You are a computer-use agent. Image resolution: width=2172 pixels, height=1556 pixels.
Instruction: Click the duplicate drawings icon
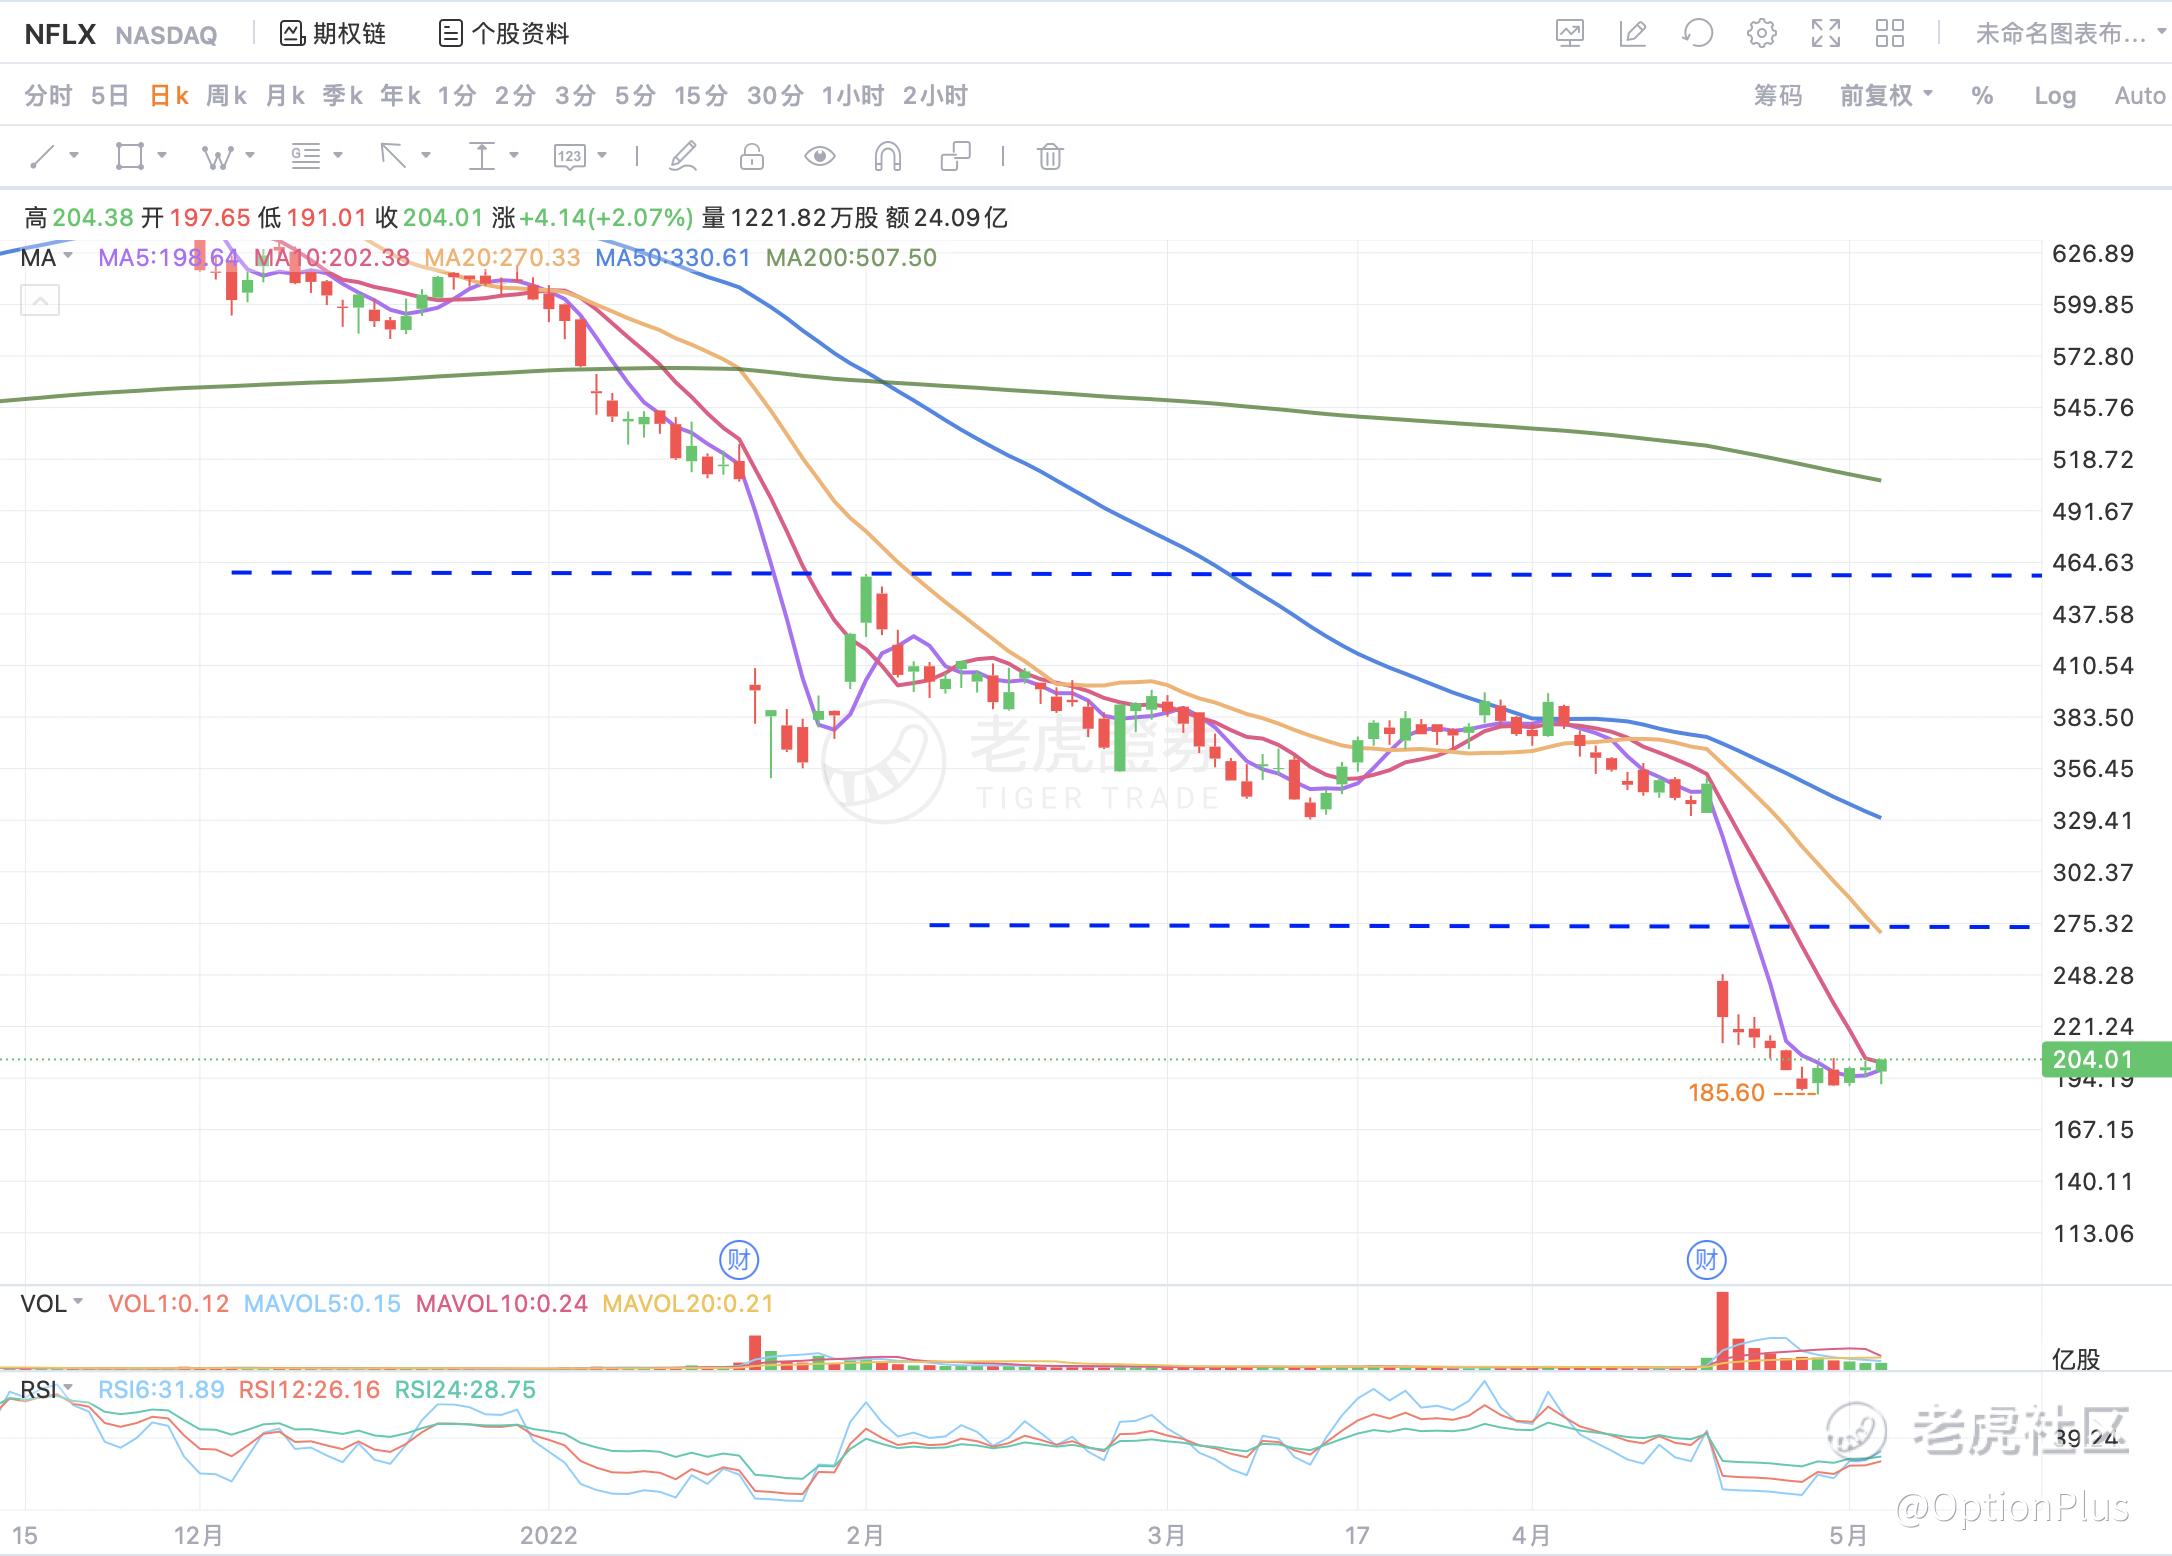point(956,157)
